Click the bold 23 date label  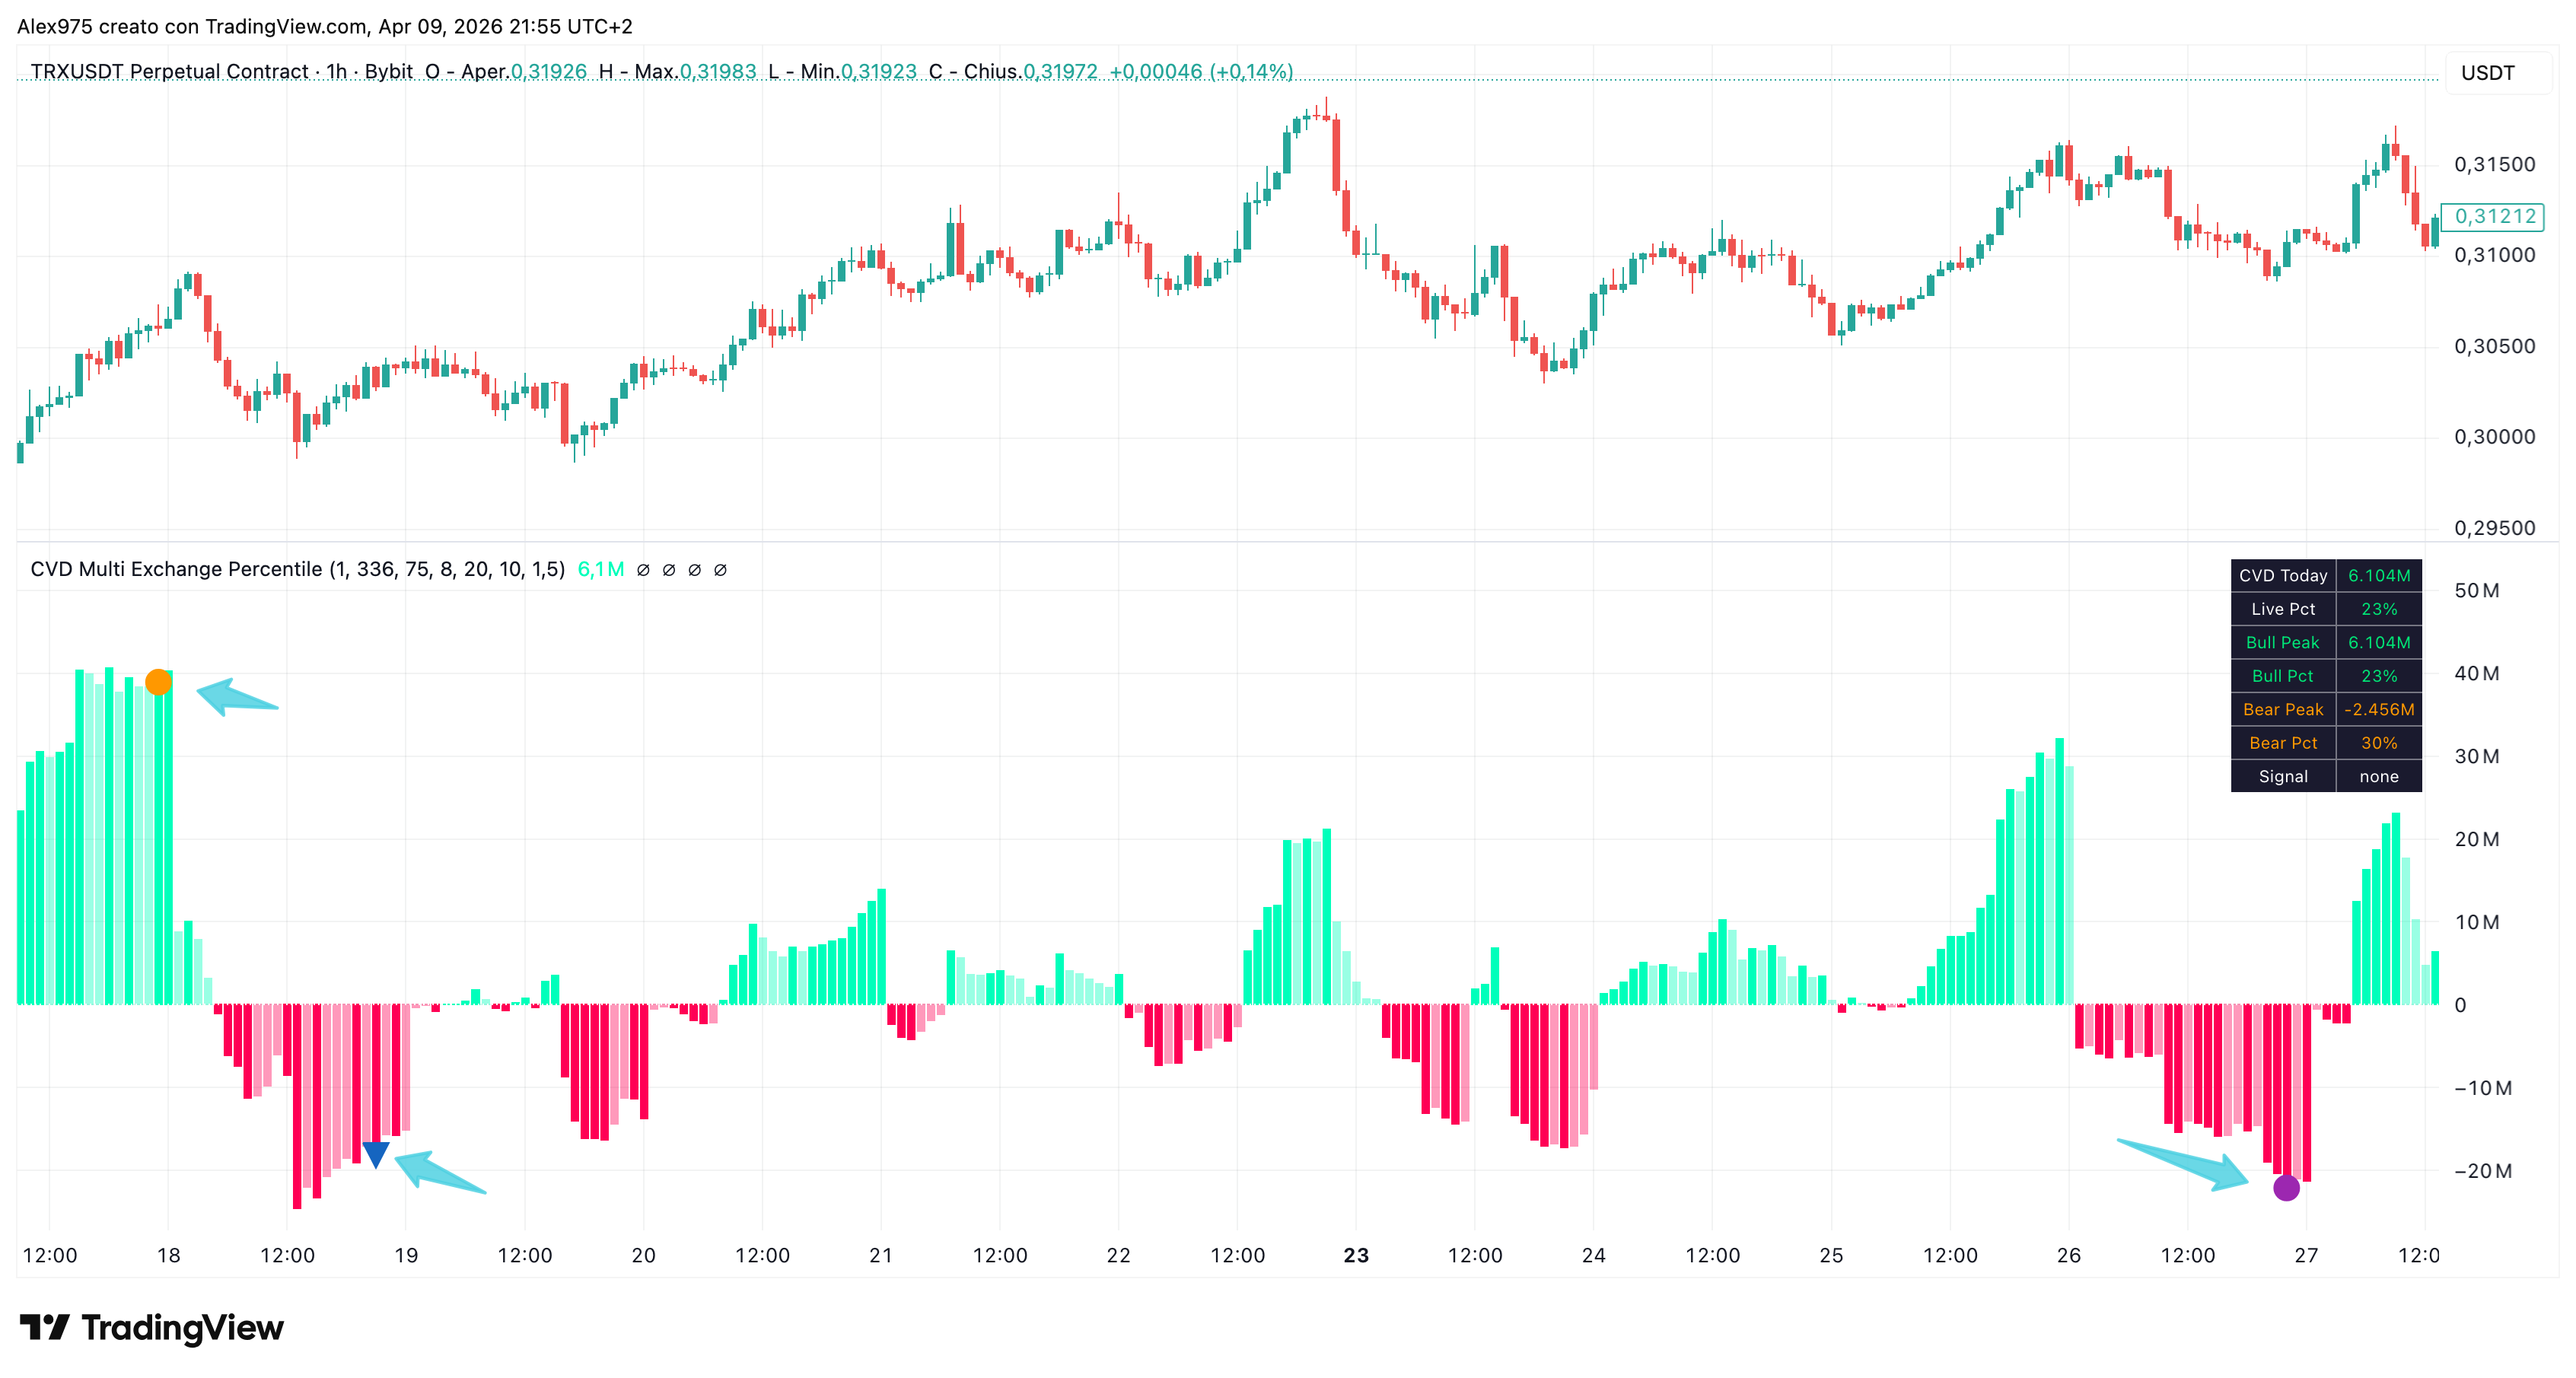tap(1355, 1256)
